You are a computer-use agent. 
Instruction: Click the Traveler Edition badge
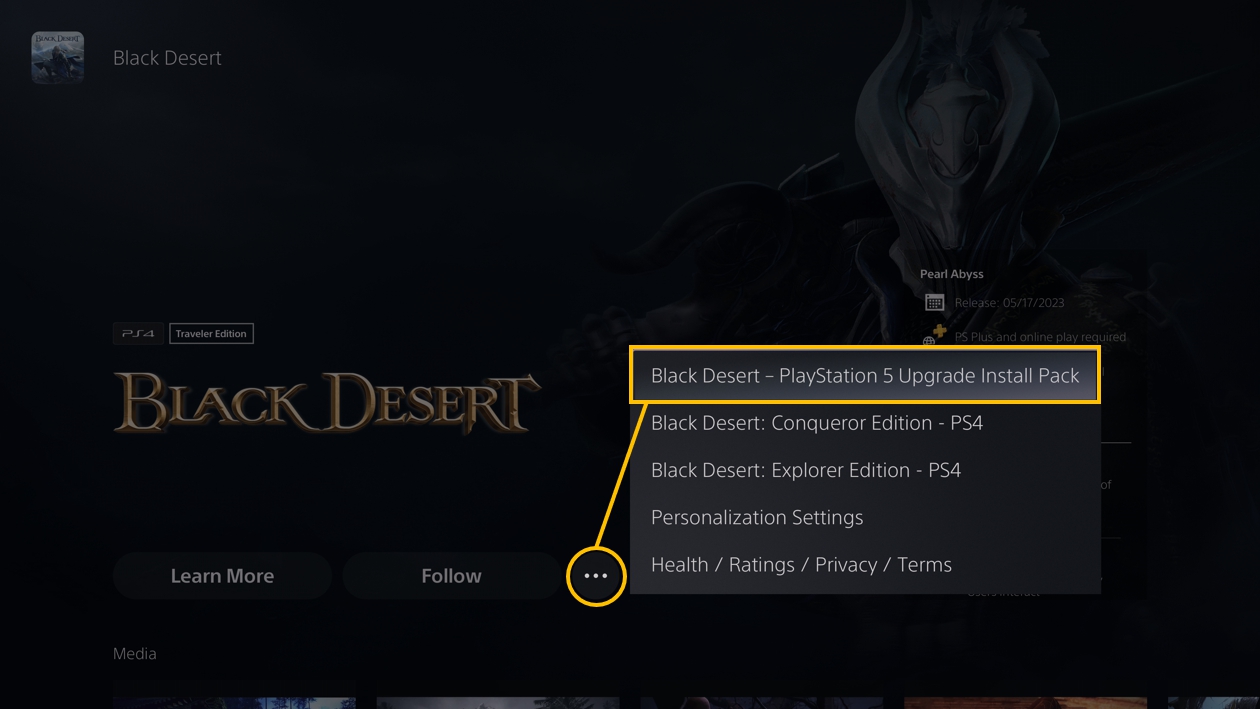coord(211,334)
